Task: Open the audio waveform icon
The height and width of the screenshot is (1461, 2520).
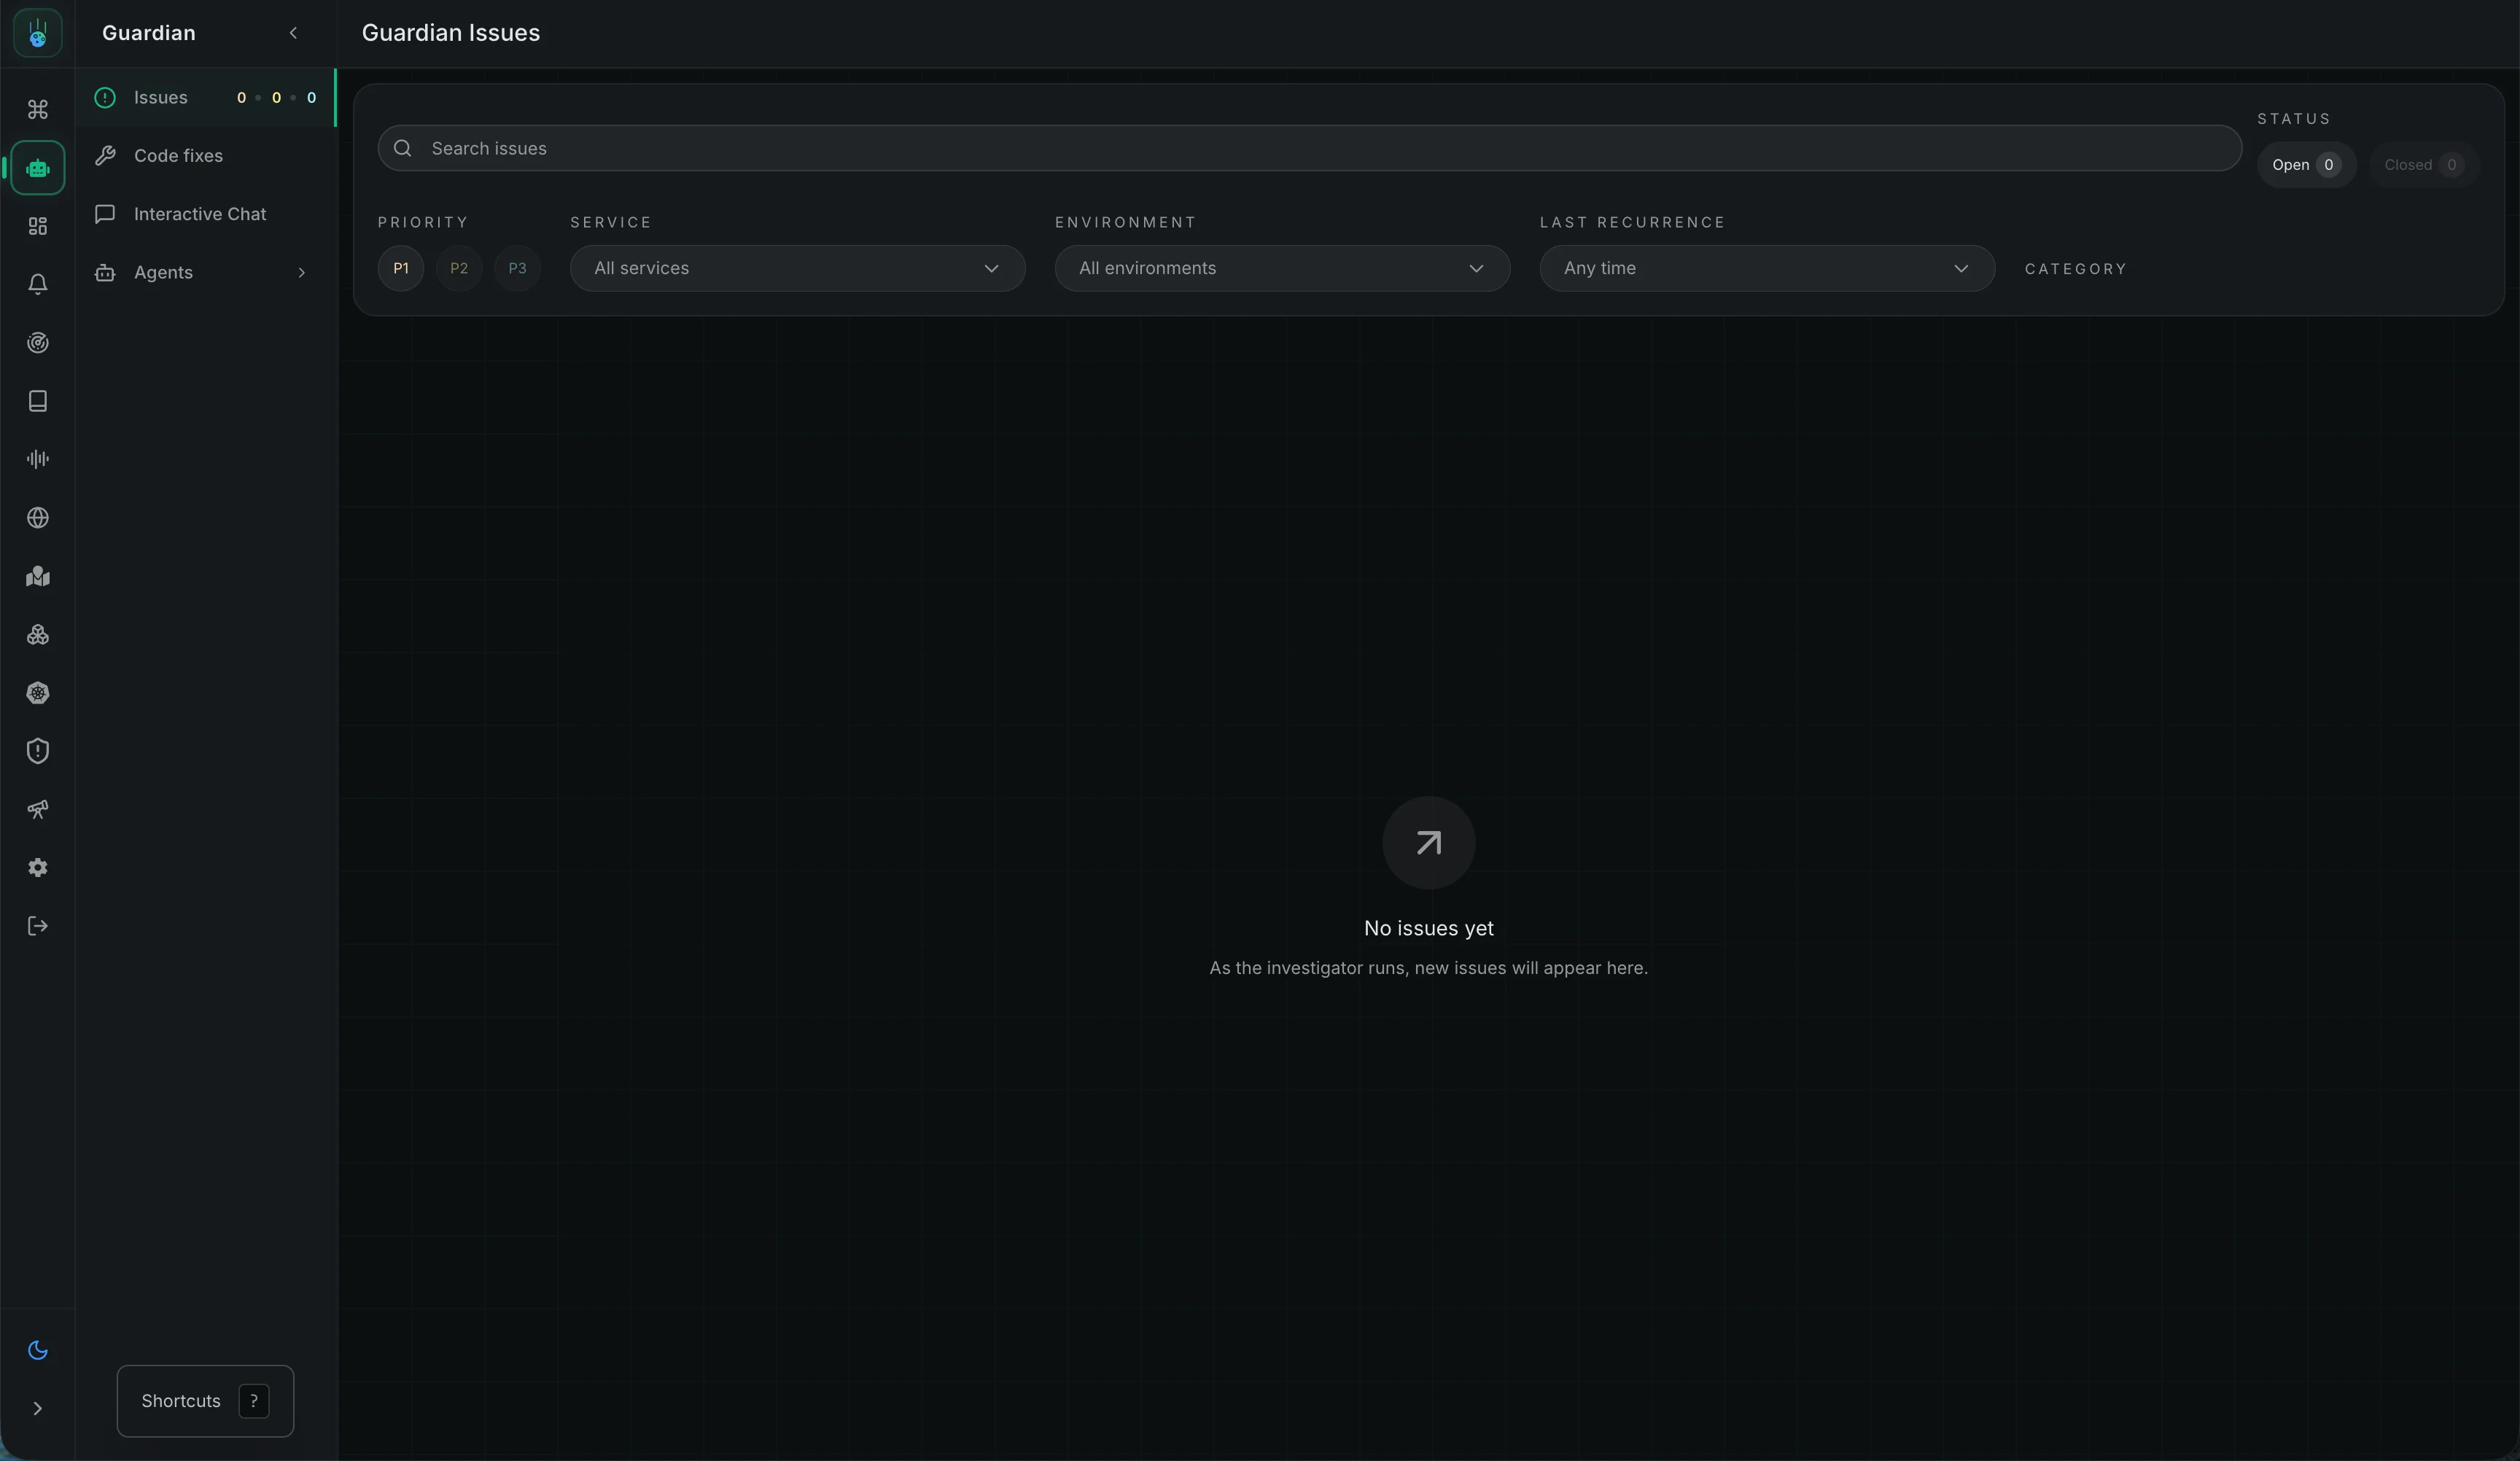Action: point(38,460)
